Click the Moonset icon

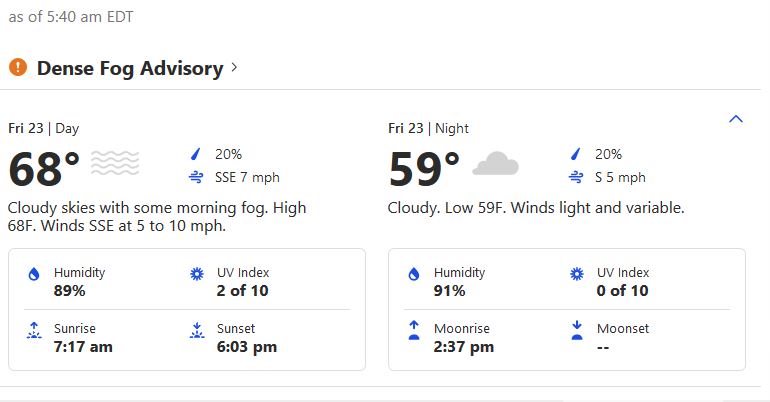coord(577,331)
